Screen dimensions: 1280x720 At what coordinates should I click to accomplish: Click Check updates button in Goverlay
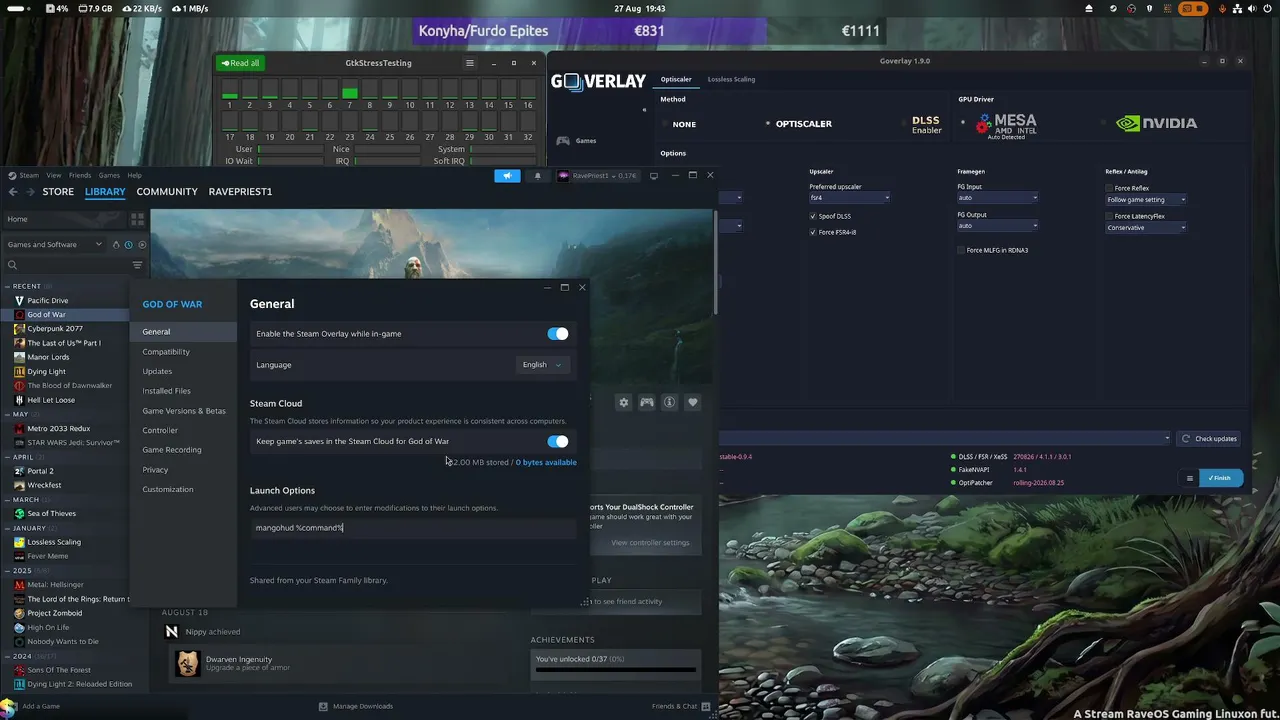(x=1209, y=439)
